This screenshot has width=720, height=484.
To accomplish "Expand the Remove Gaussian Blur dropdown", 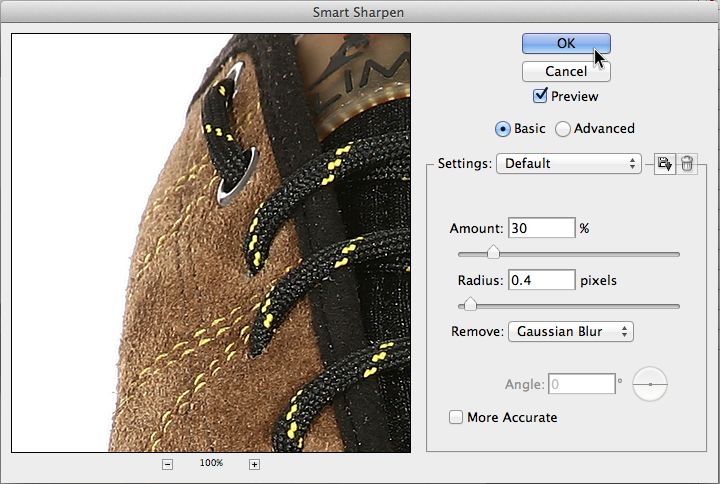I will point(570,331).
